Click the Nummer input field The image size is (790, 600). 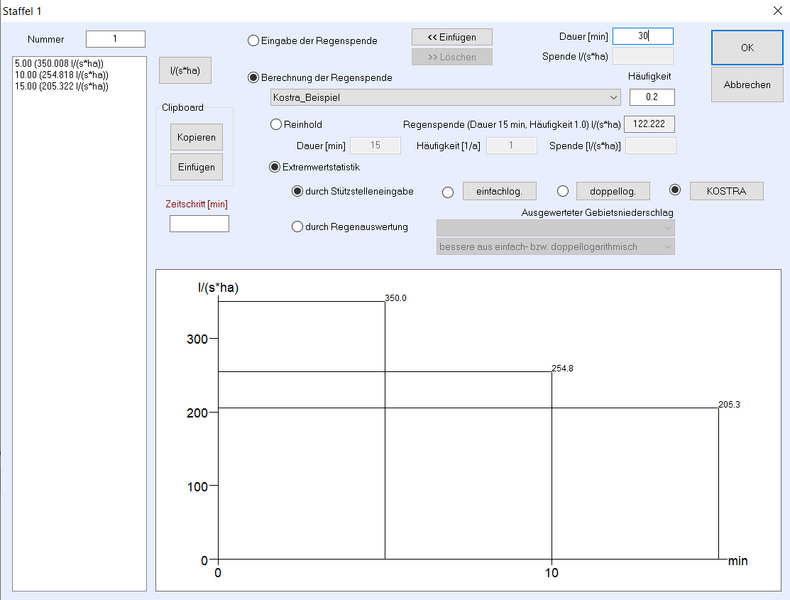tap(115, 39)
